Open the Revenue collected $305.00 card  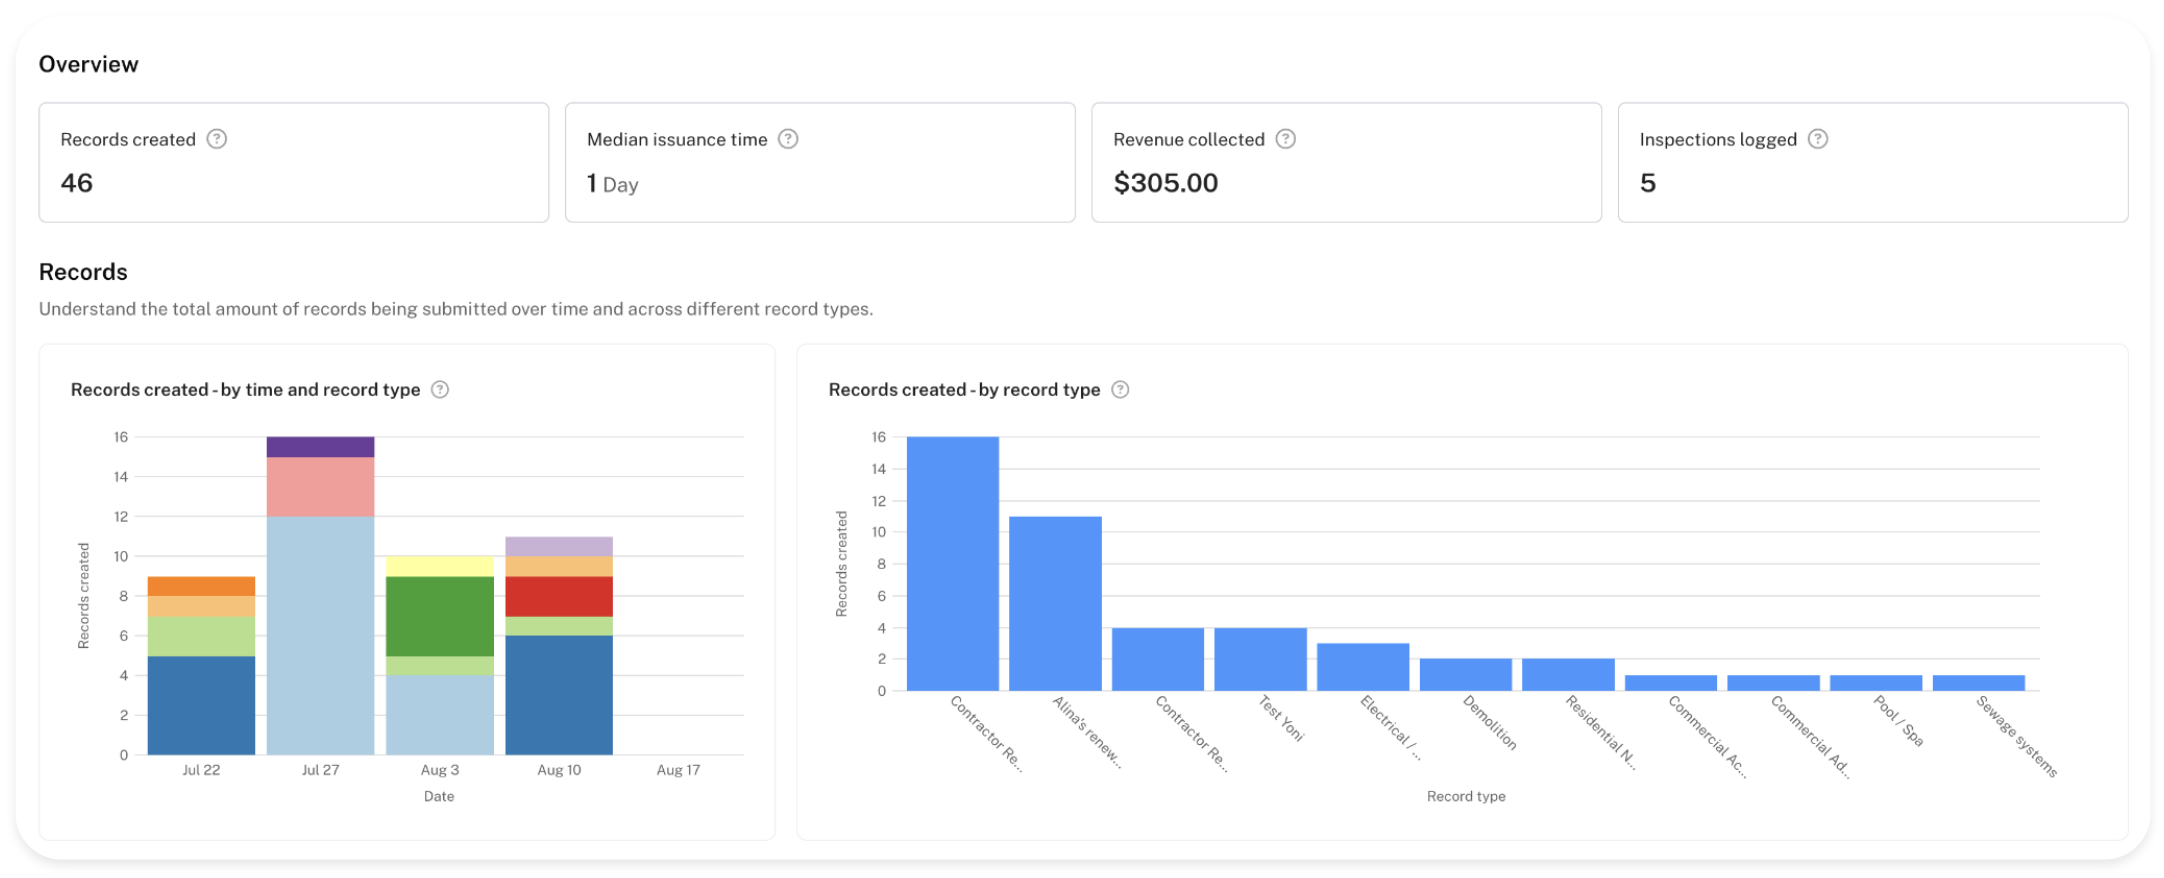coord(1346,162)
